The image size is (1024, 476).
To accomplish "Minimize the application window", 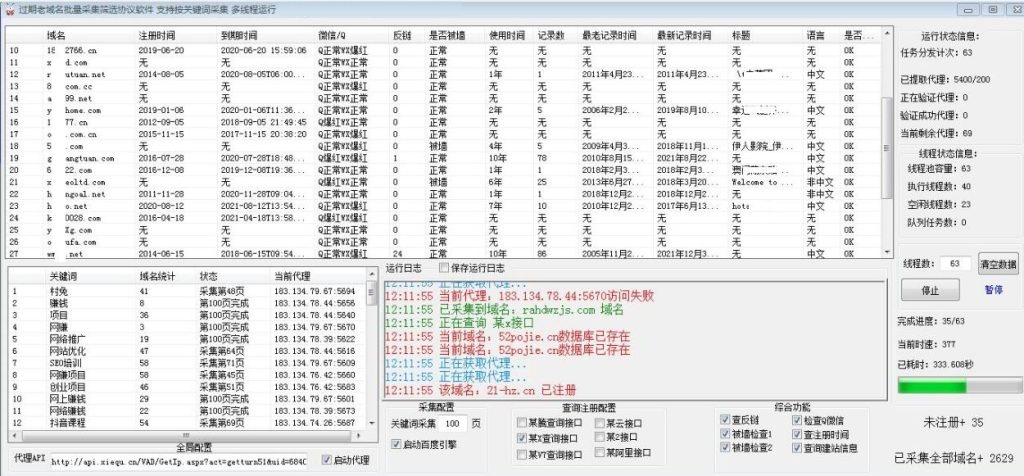I will [x=970, y=9].
